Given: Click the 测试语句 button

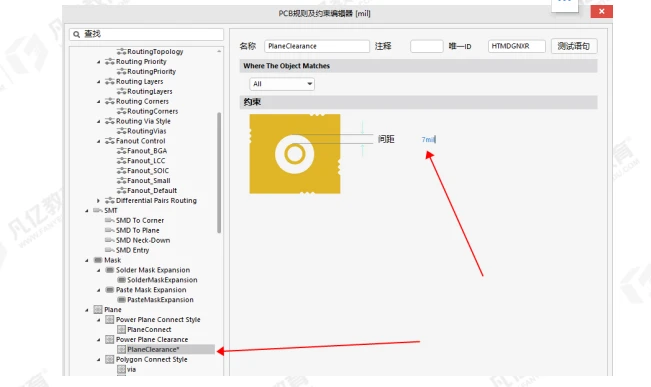Looking at the screenshot, I should (574, 46).
